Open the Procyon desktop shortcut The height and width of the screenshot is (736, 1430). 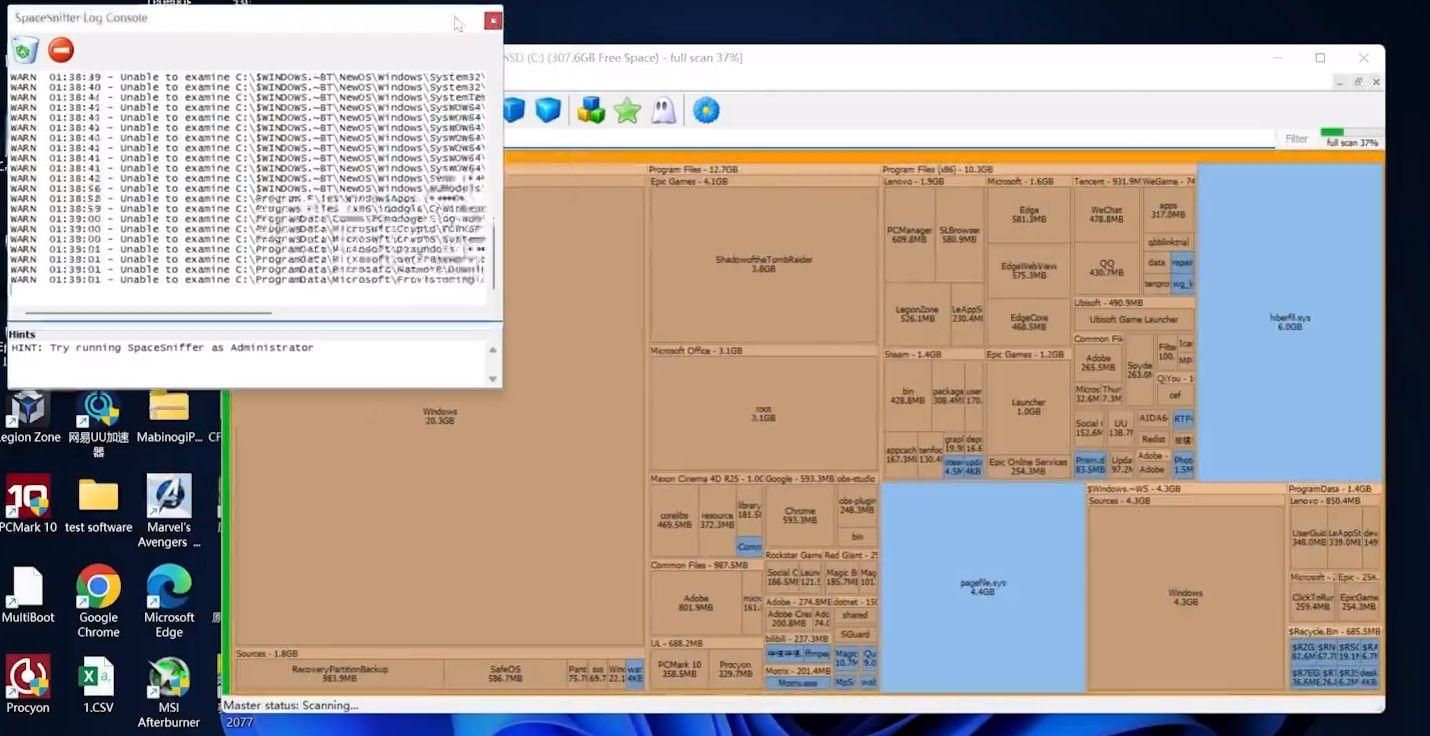click(28, 684)
